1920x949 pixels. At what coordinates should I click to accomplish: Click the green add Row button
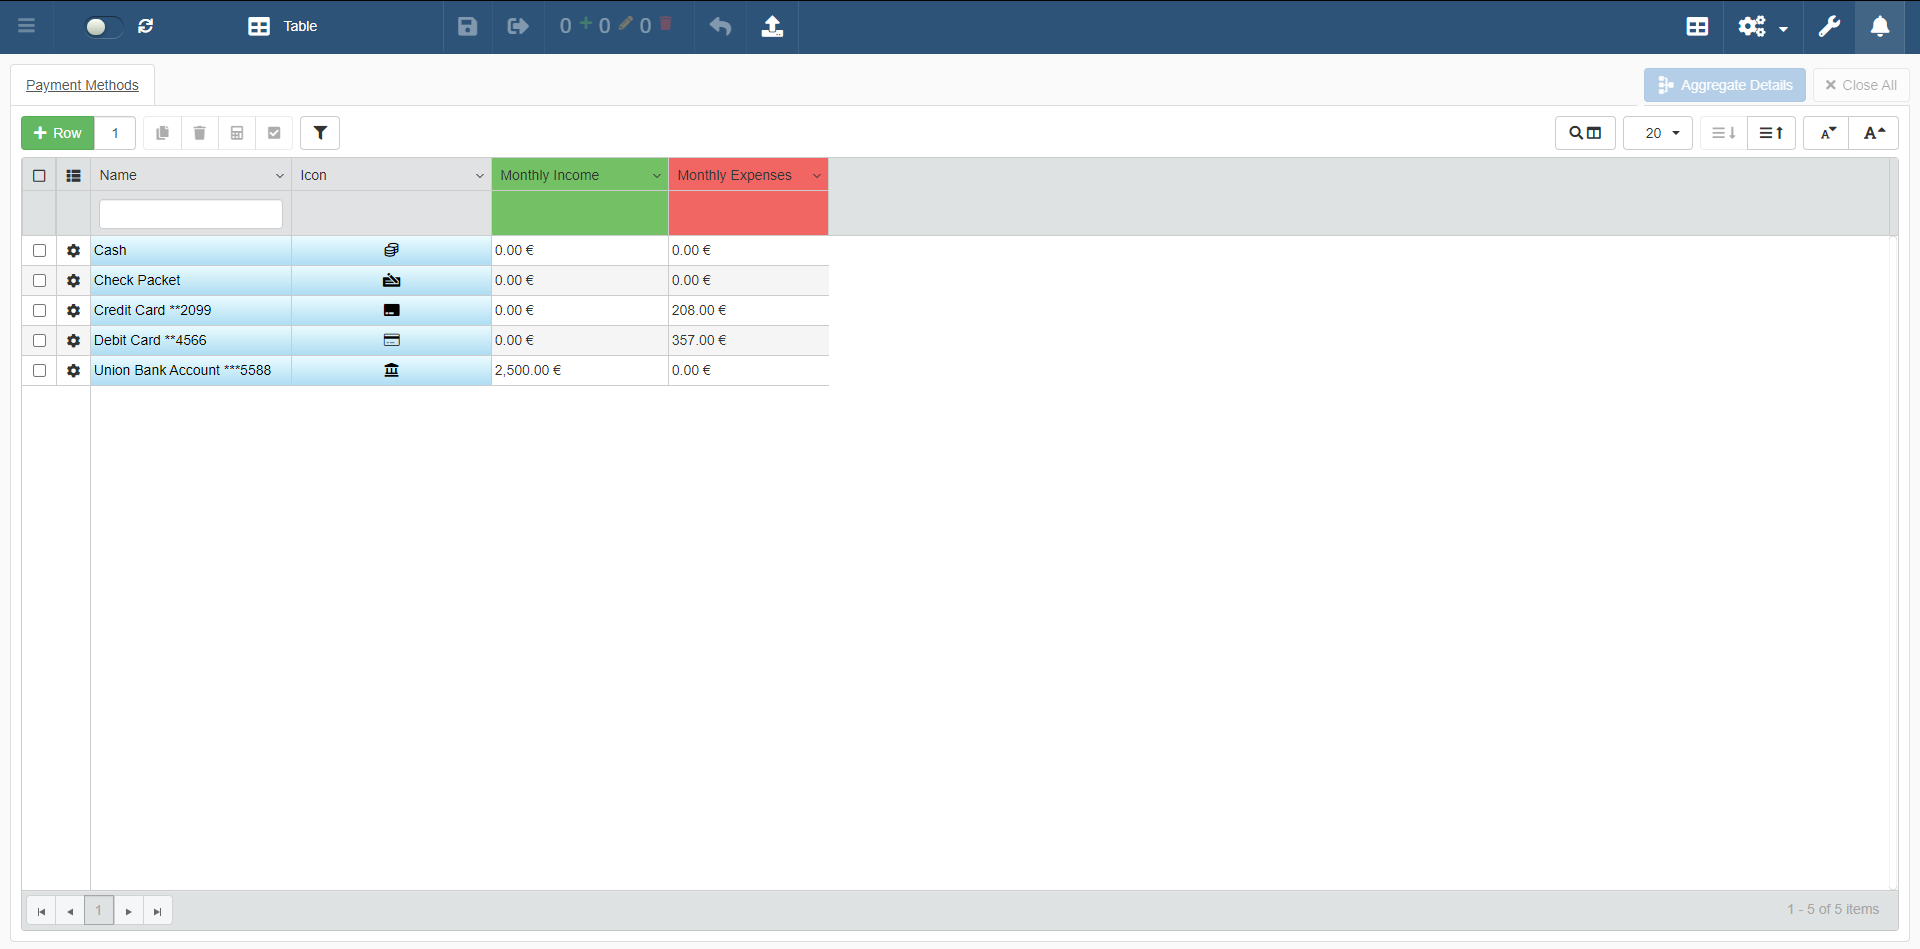58,133
